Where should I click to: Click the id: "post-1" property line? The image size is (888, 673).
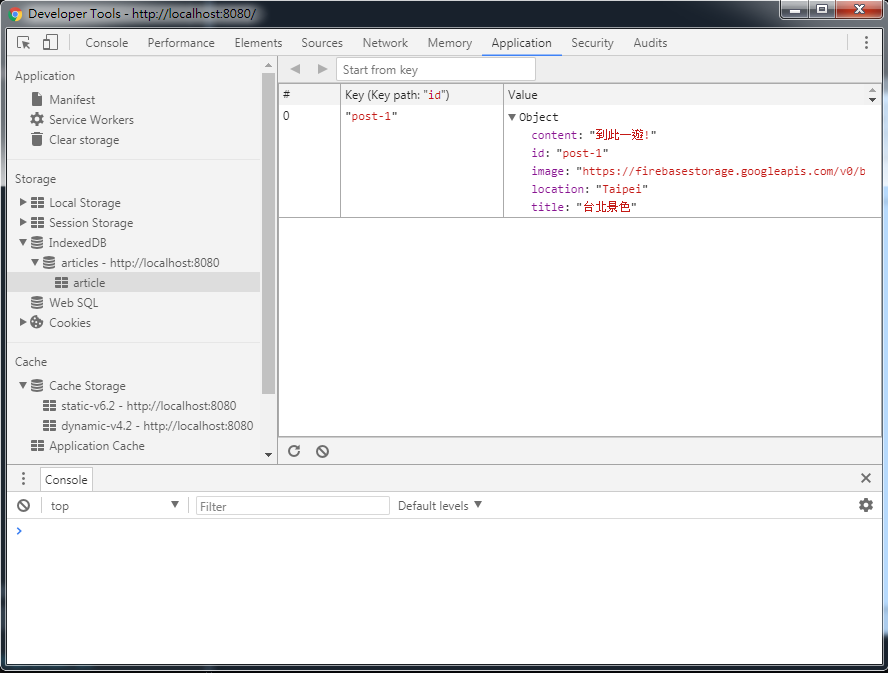tap(569, 153)
